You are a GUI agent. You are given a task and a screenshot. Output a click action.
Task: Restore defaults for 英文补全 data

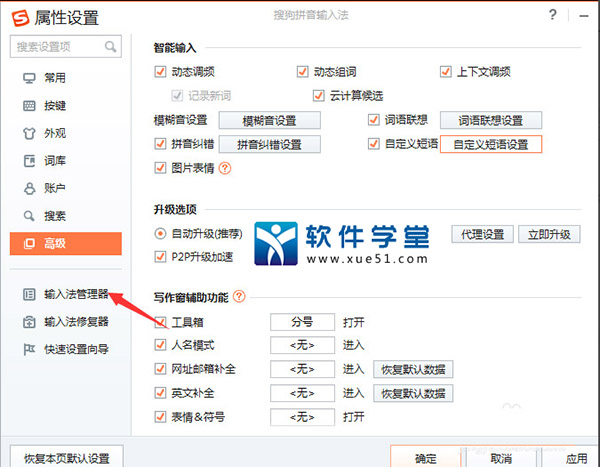point(413,393)
